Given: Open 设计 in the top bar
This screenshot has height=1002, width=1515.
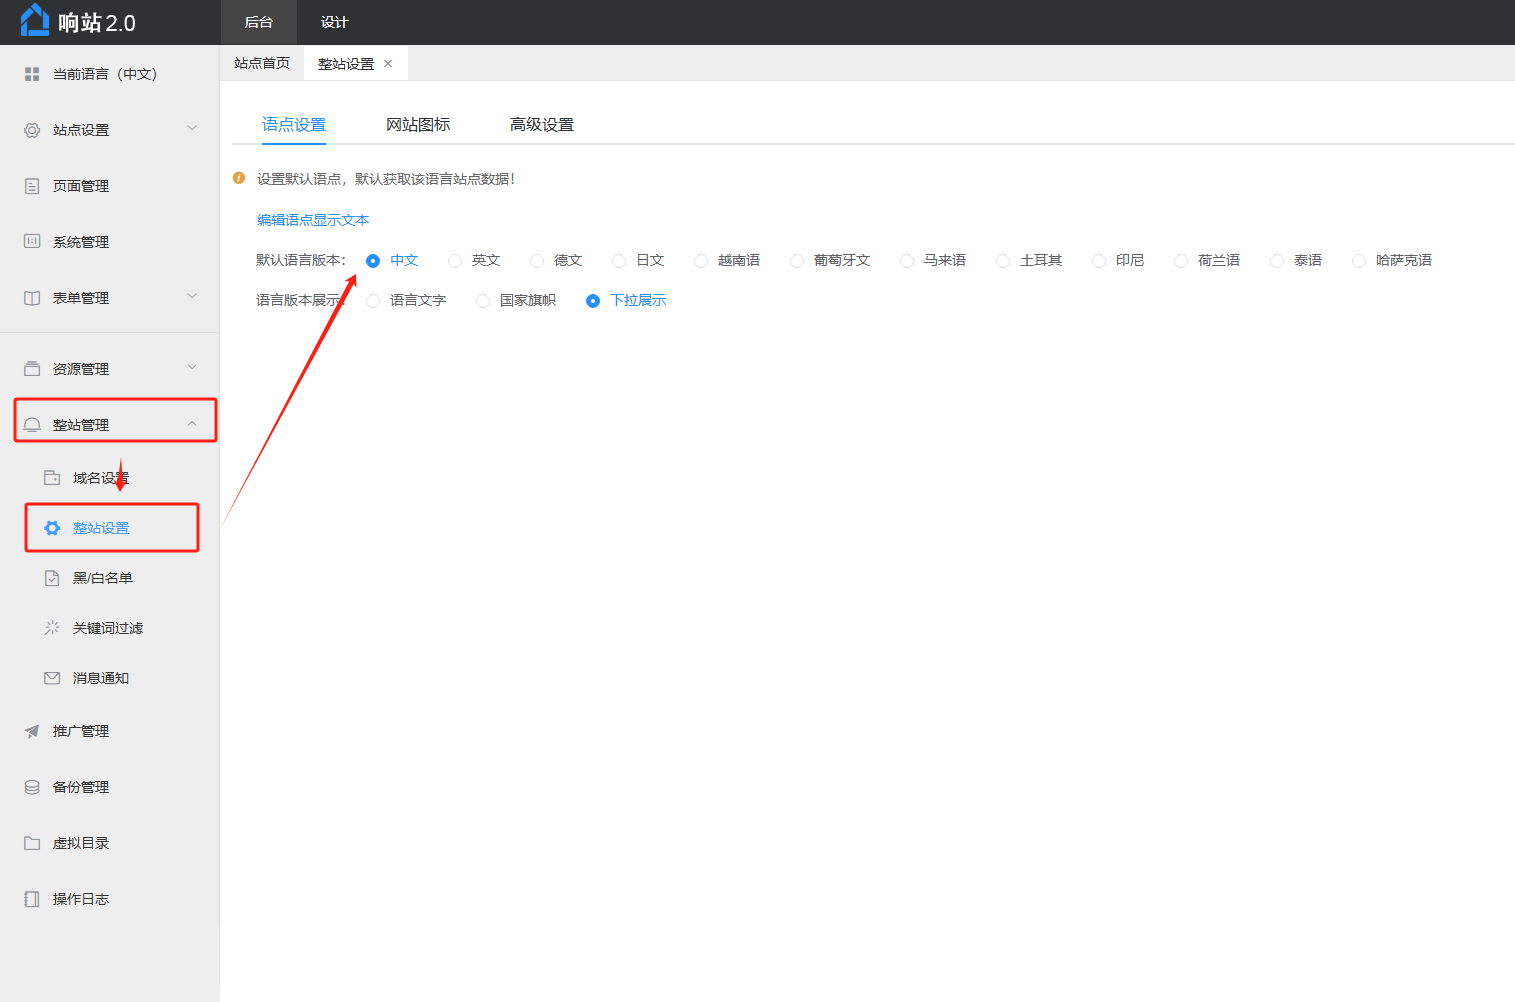Looking at the screenshot, I should (x=334, y=22).
